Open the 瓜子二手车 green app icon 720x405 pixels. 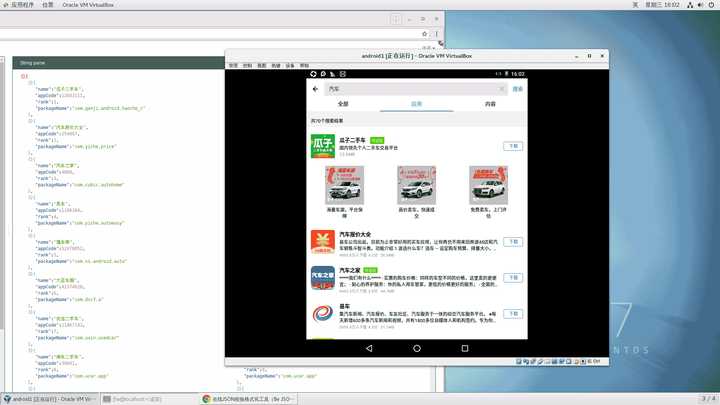(323, 146)
